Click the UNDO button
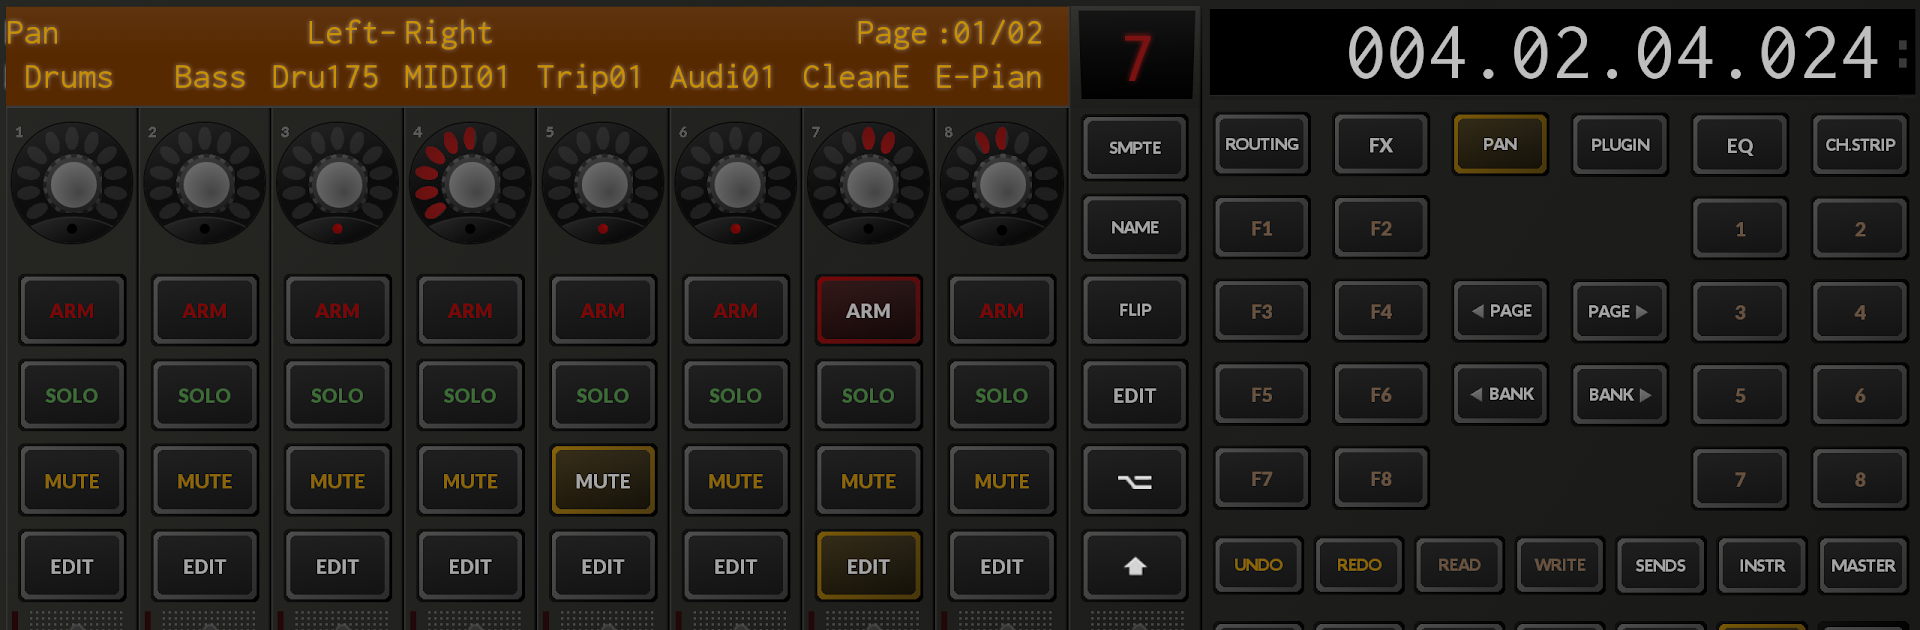The image size is (1920, 630). (x=1258, y=565)
